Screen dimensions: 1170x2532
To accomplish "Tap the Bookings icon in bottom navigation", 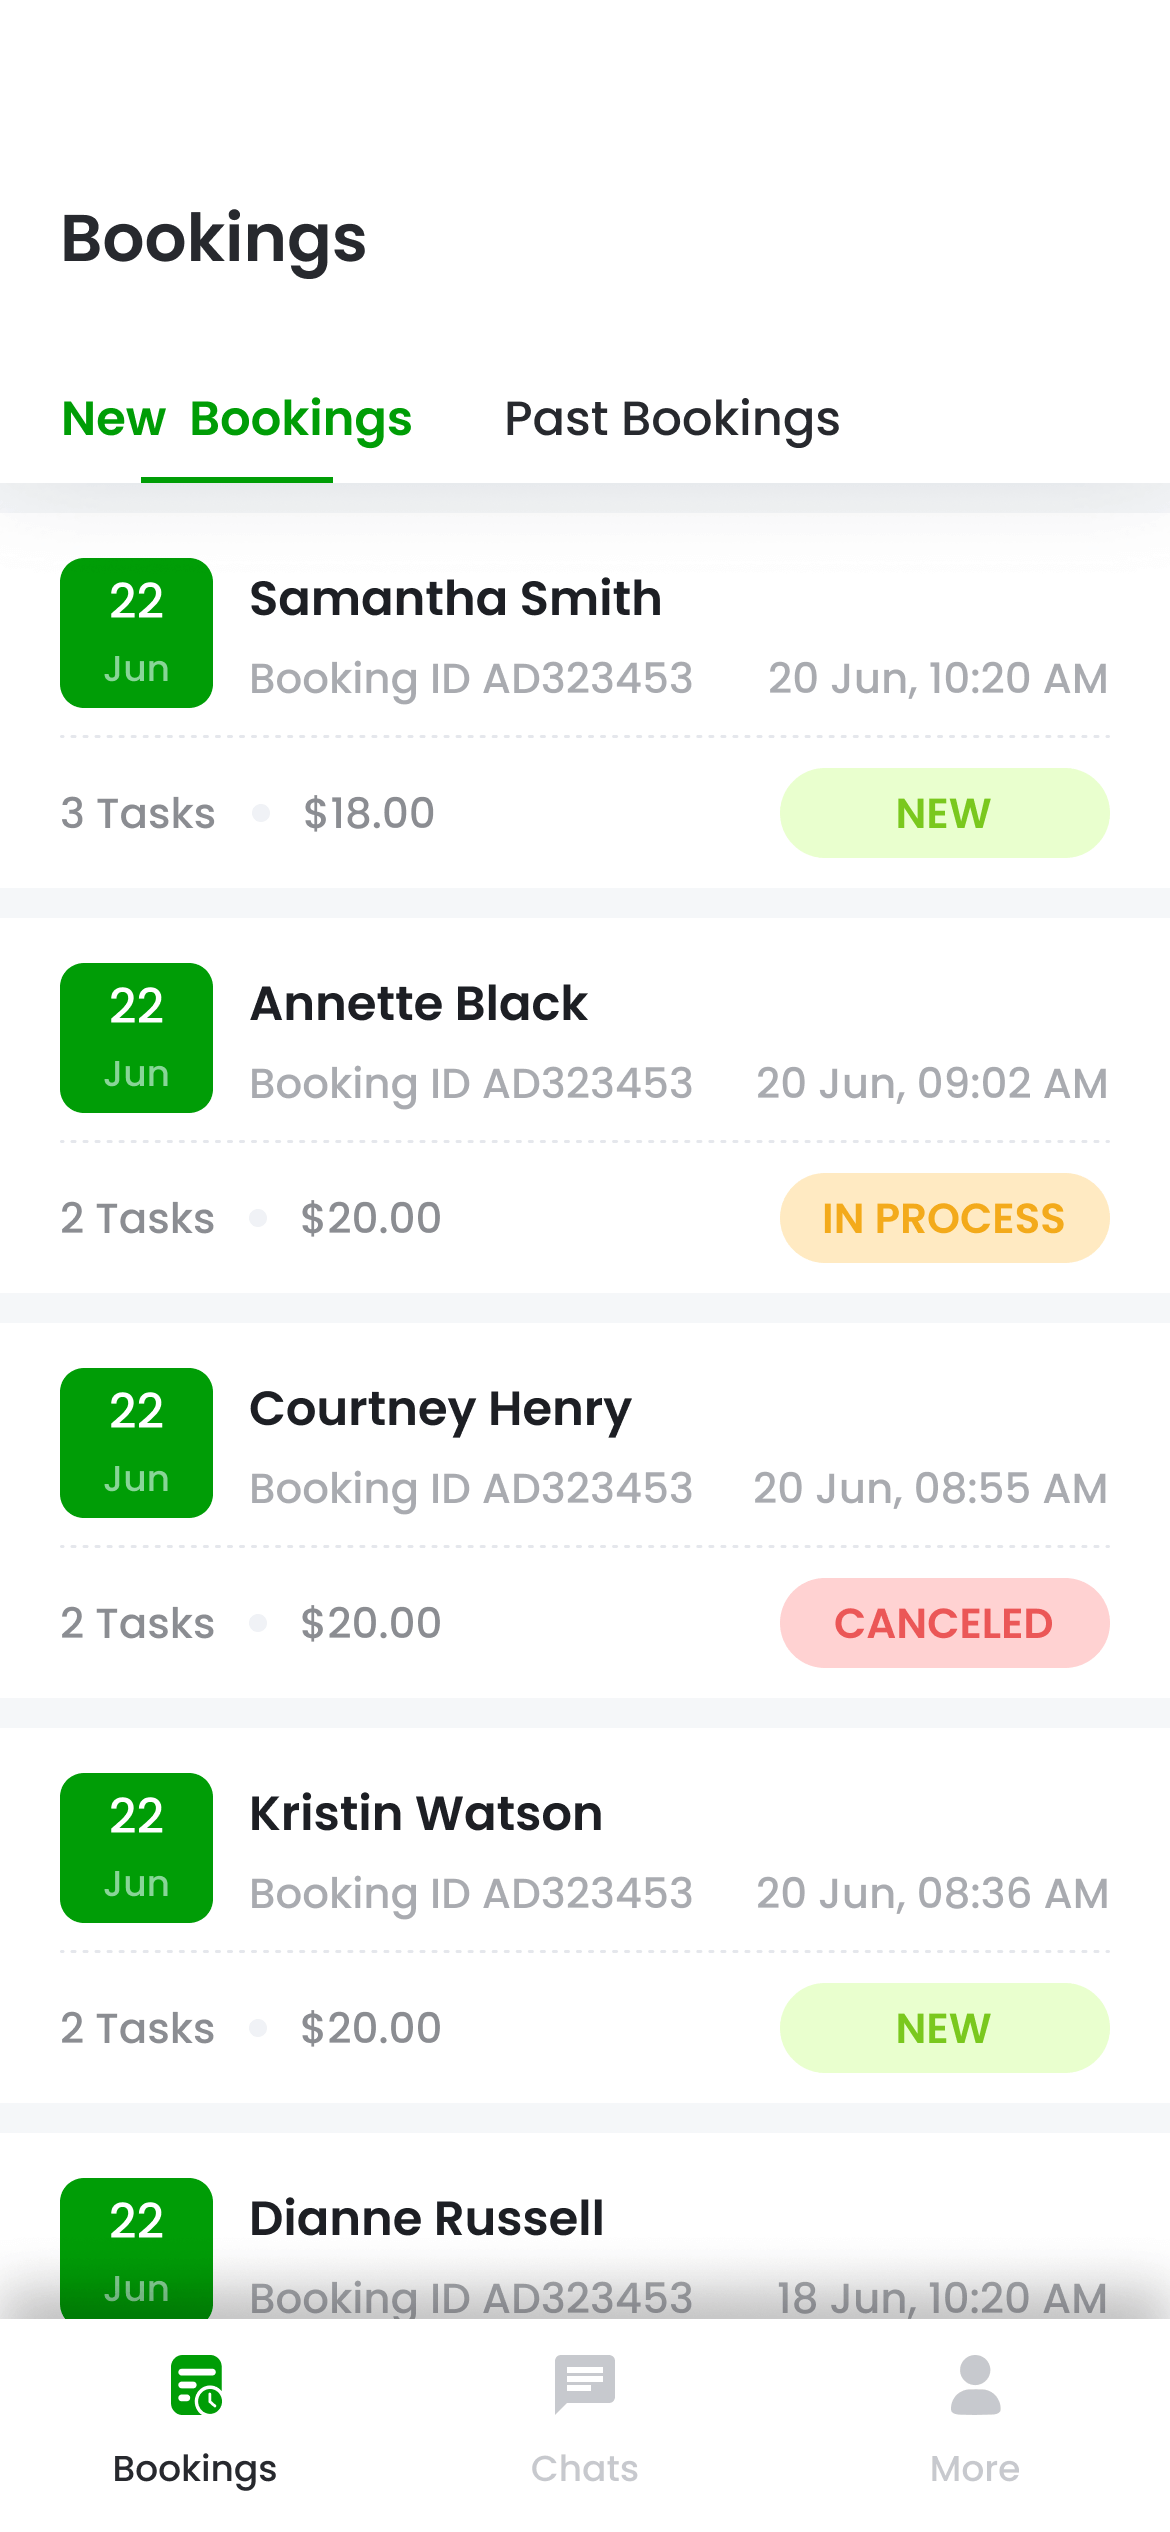I will pos(195,2386).
